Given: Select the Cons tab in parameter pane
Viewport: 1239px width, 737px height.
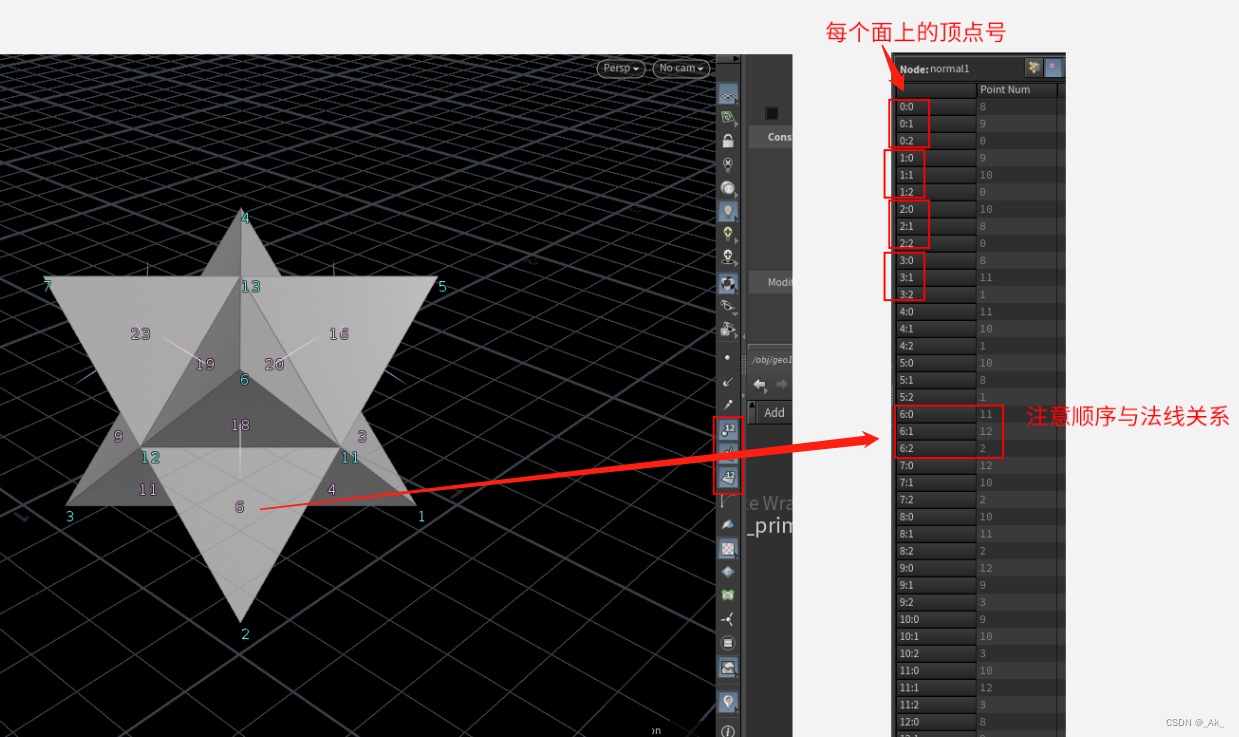Looking at the screenshot, I should [778, 137].
